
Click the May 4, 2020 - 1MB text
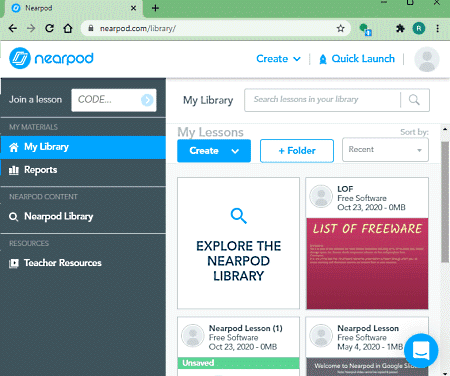(x=370, y=347)
